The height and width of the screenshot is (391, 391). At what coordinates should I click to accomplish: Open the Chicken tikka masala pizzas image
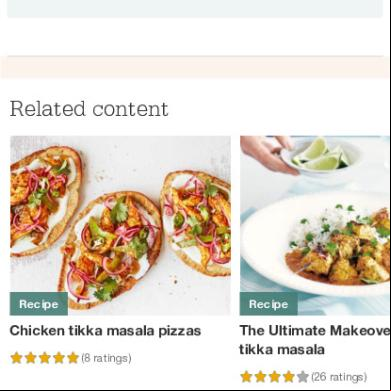120,225
